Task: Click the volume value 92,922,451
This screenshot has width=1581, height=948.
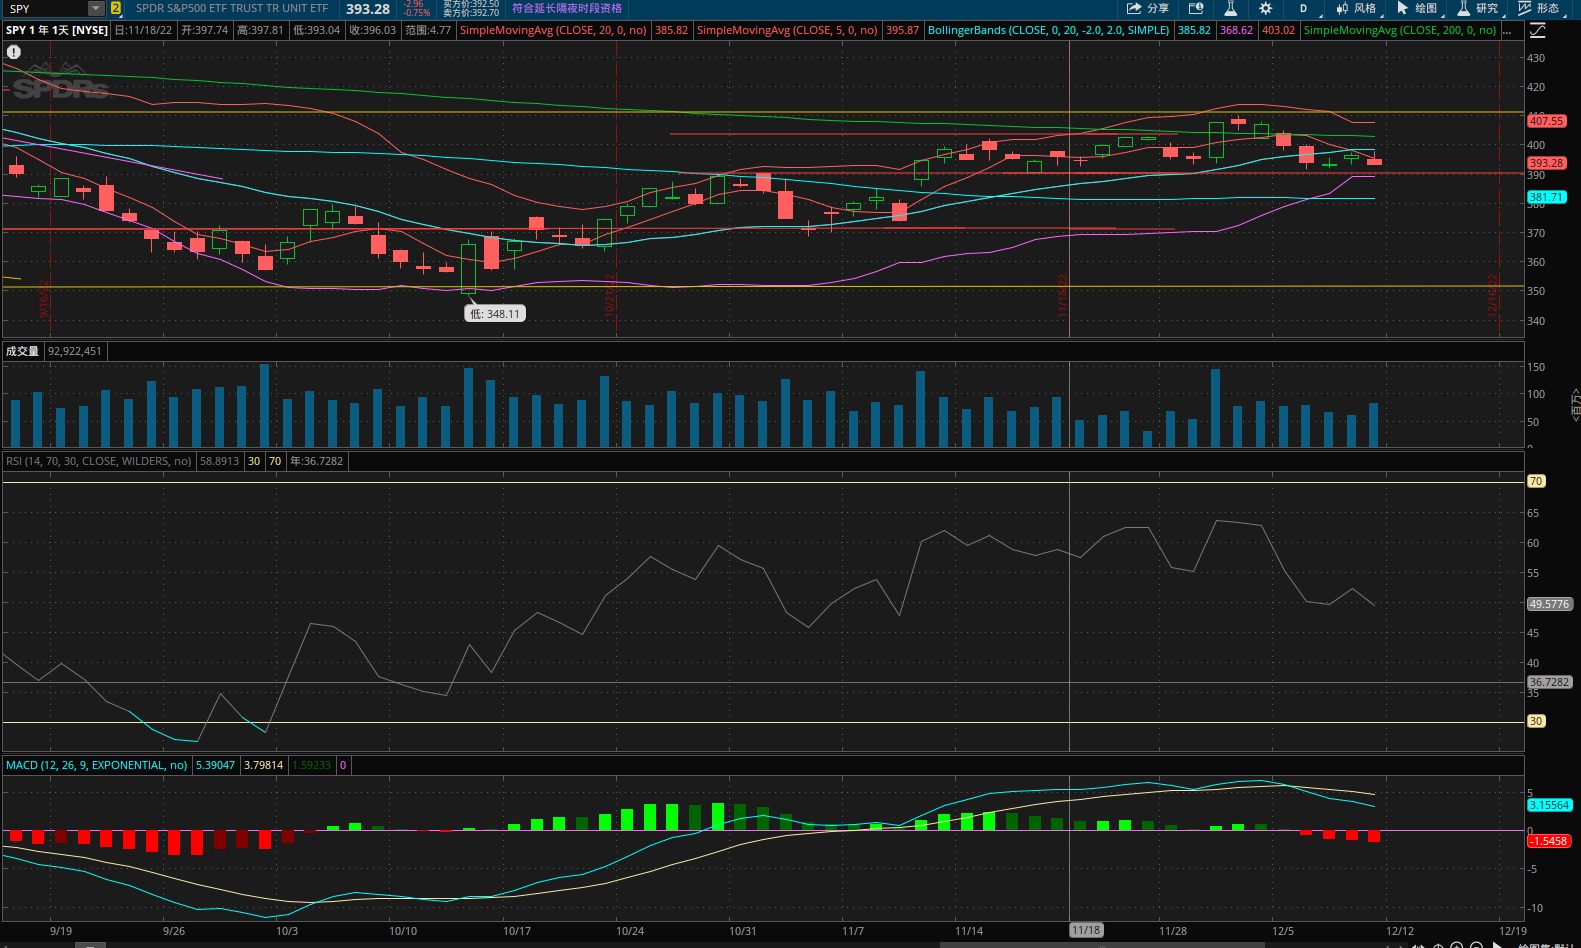Action: [75, 351]
